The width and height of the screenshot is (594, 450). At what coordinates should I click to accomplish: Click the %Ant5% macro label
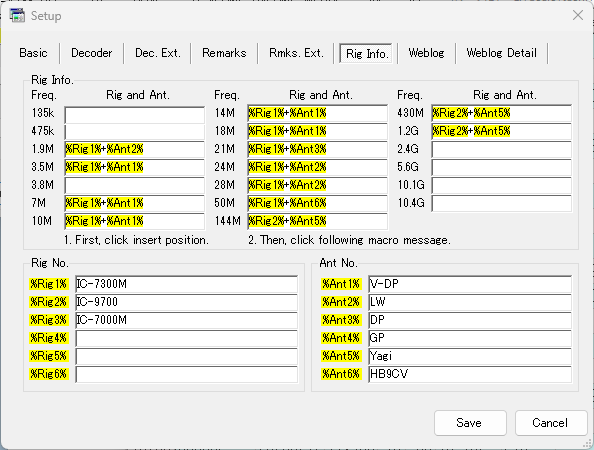coord(341,356)
